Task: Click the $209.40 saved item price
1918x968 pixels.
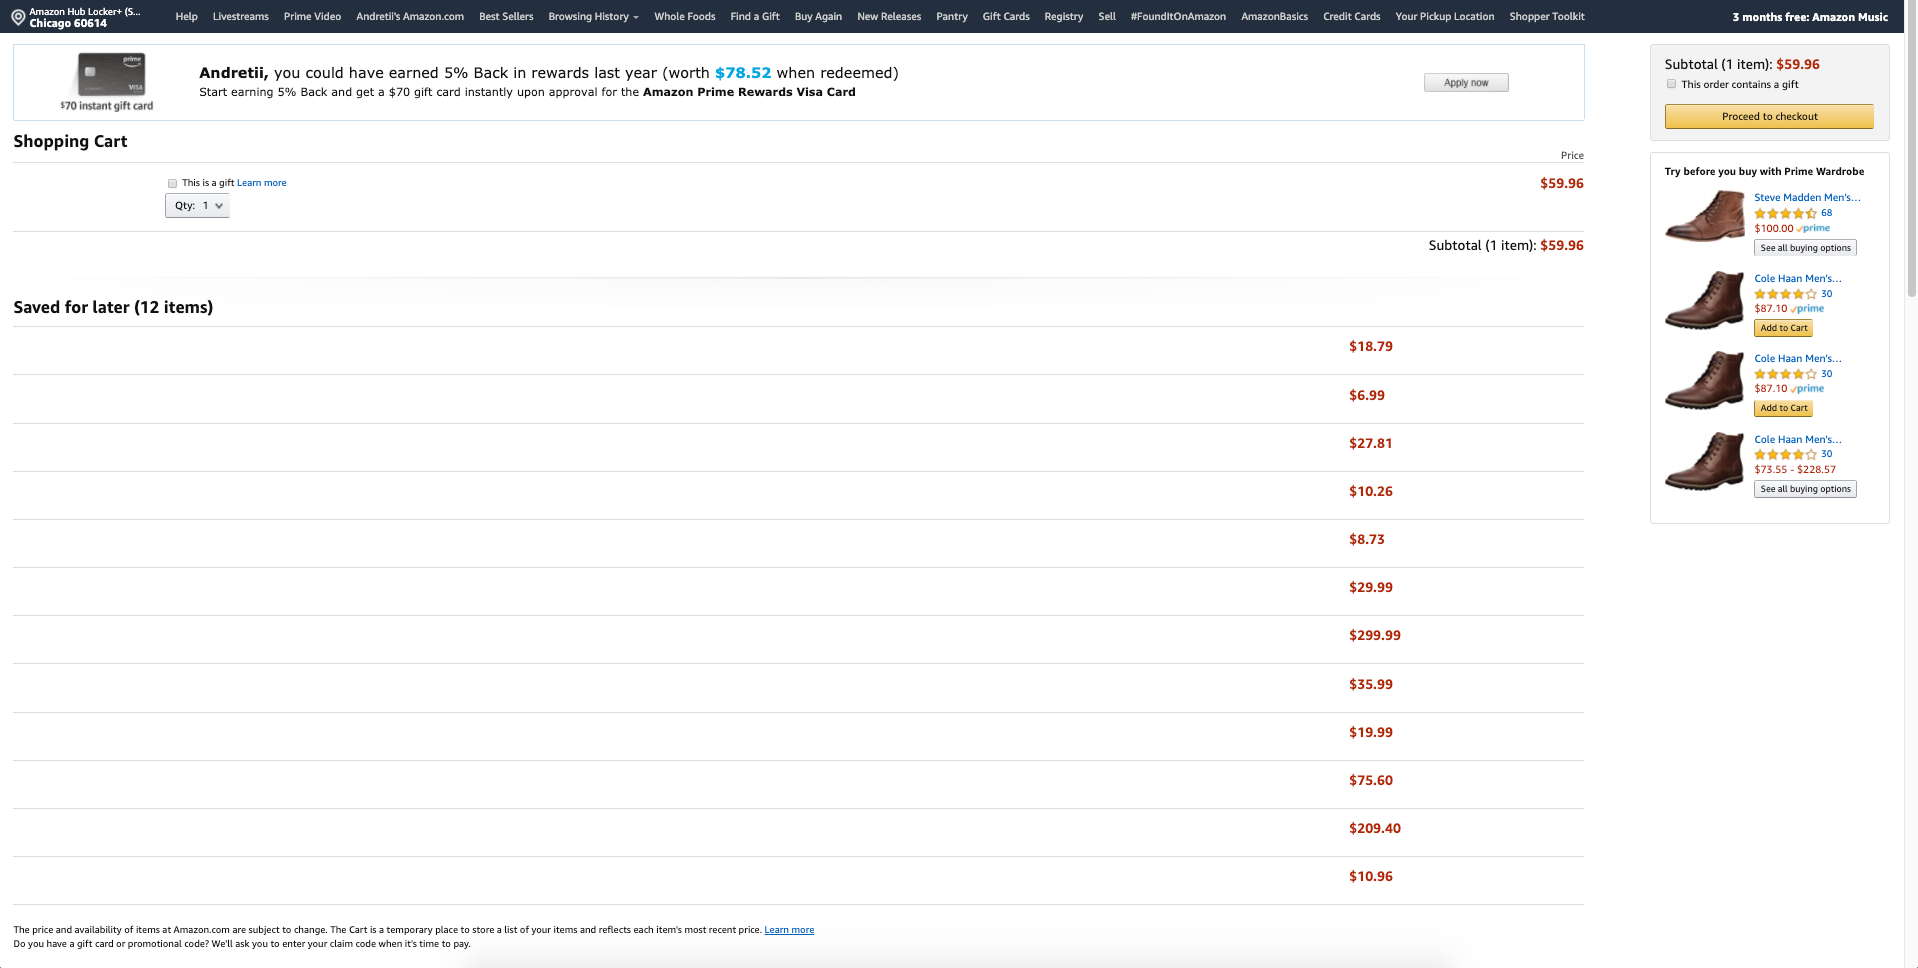Action: tap(1374, 829)
